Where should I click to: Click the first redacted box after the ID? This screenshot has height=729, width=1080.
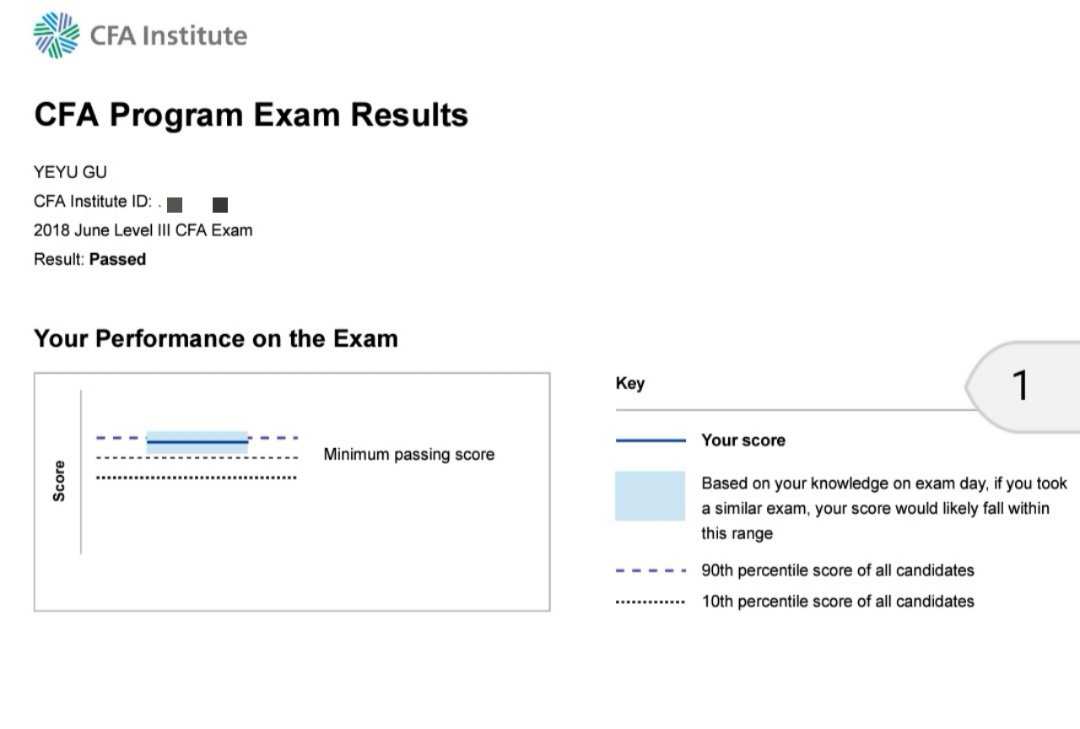175,205
